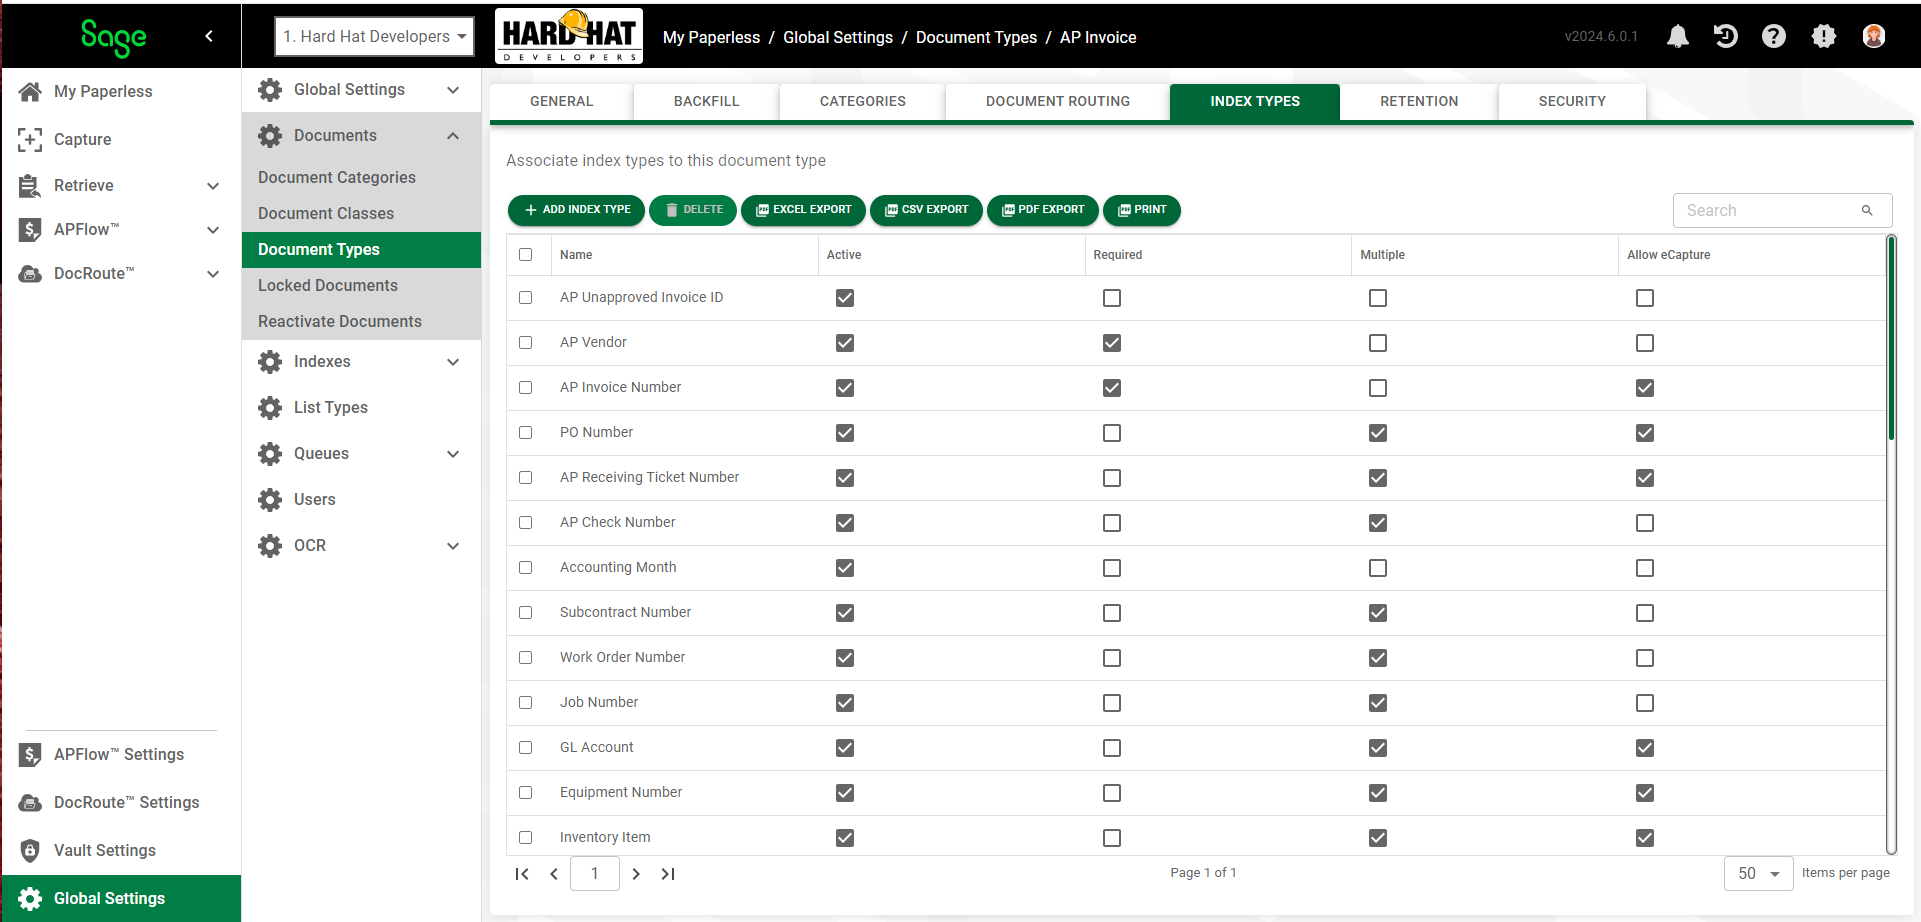Open the help question mark icon
This screenshot has width=1921, height=922.
(x=1774, y=37)
